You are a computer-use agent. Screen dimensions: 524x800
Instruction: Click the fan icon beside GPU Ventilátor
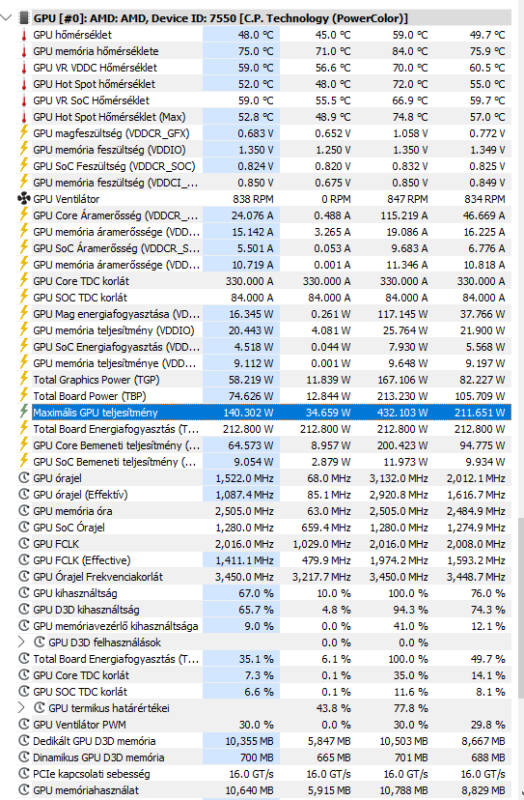(23, 199)
